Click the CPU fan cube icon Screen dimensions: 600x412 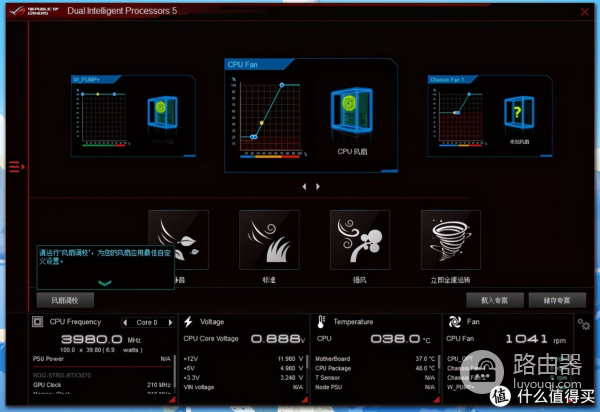tap(349, 113)
